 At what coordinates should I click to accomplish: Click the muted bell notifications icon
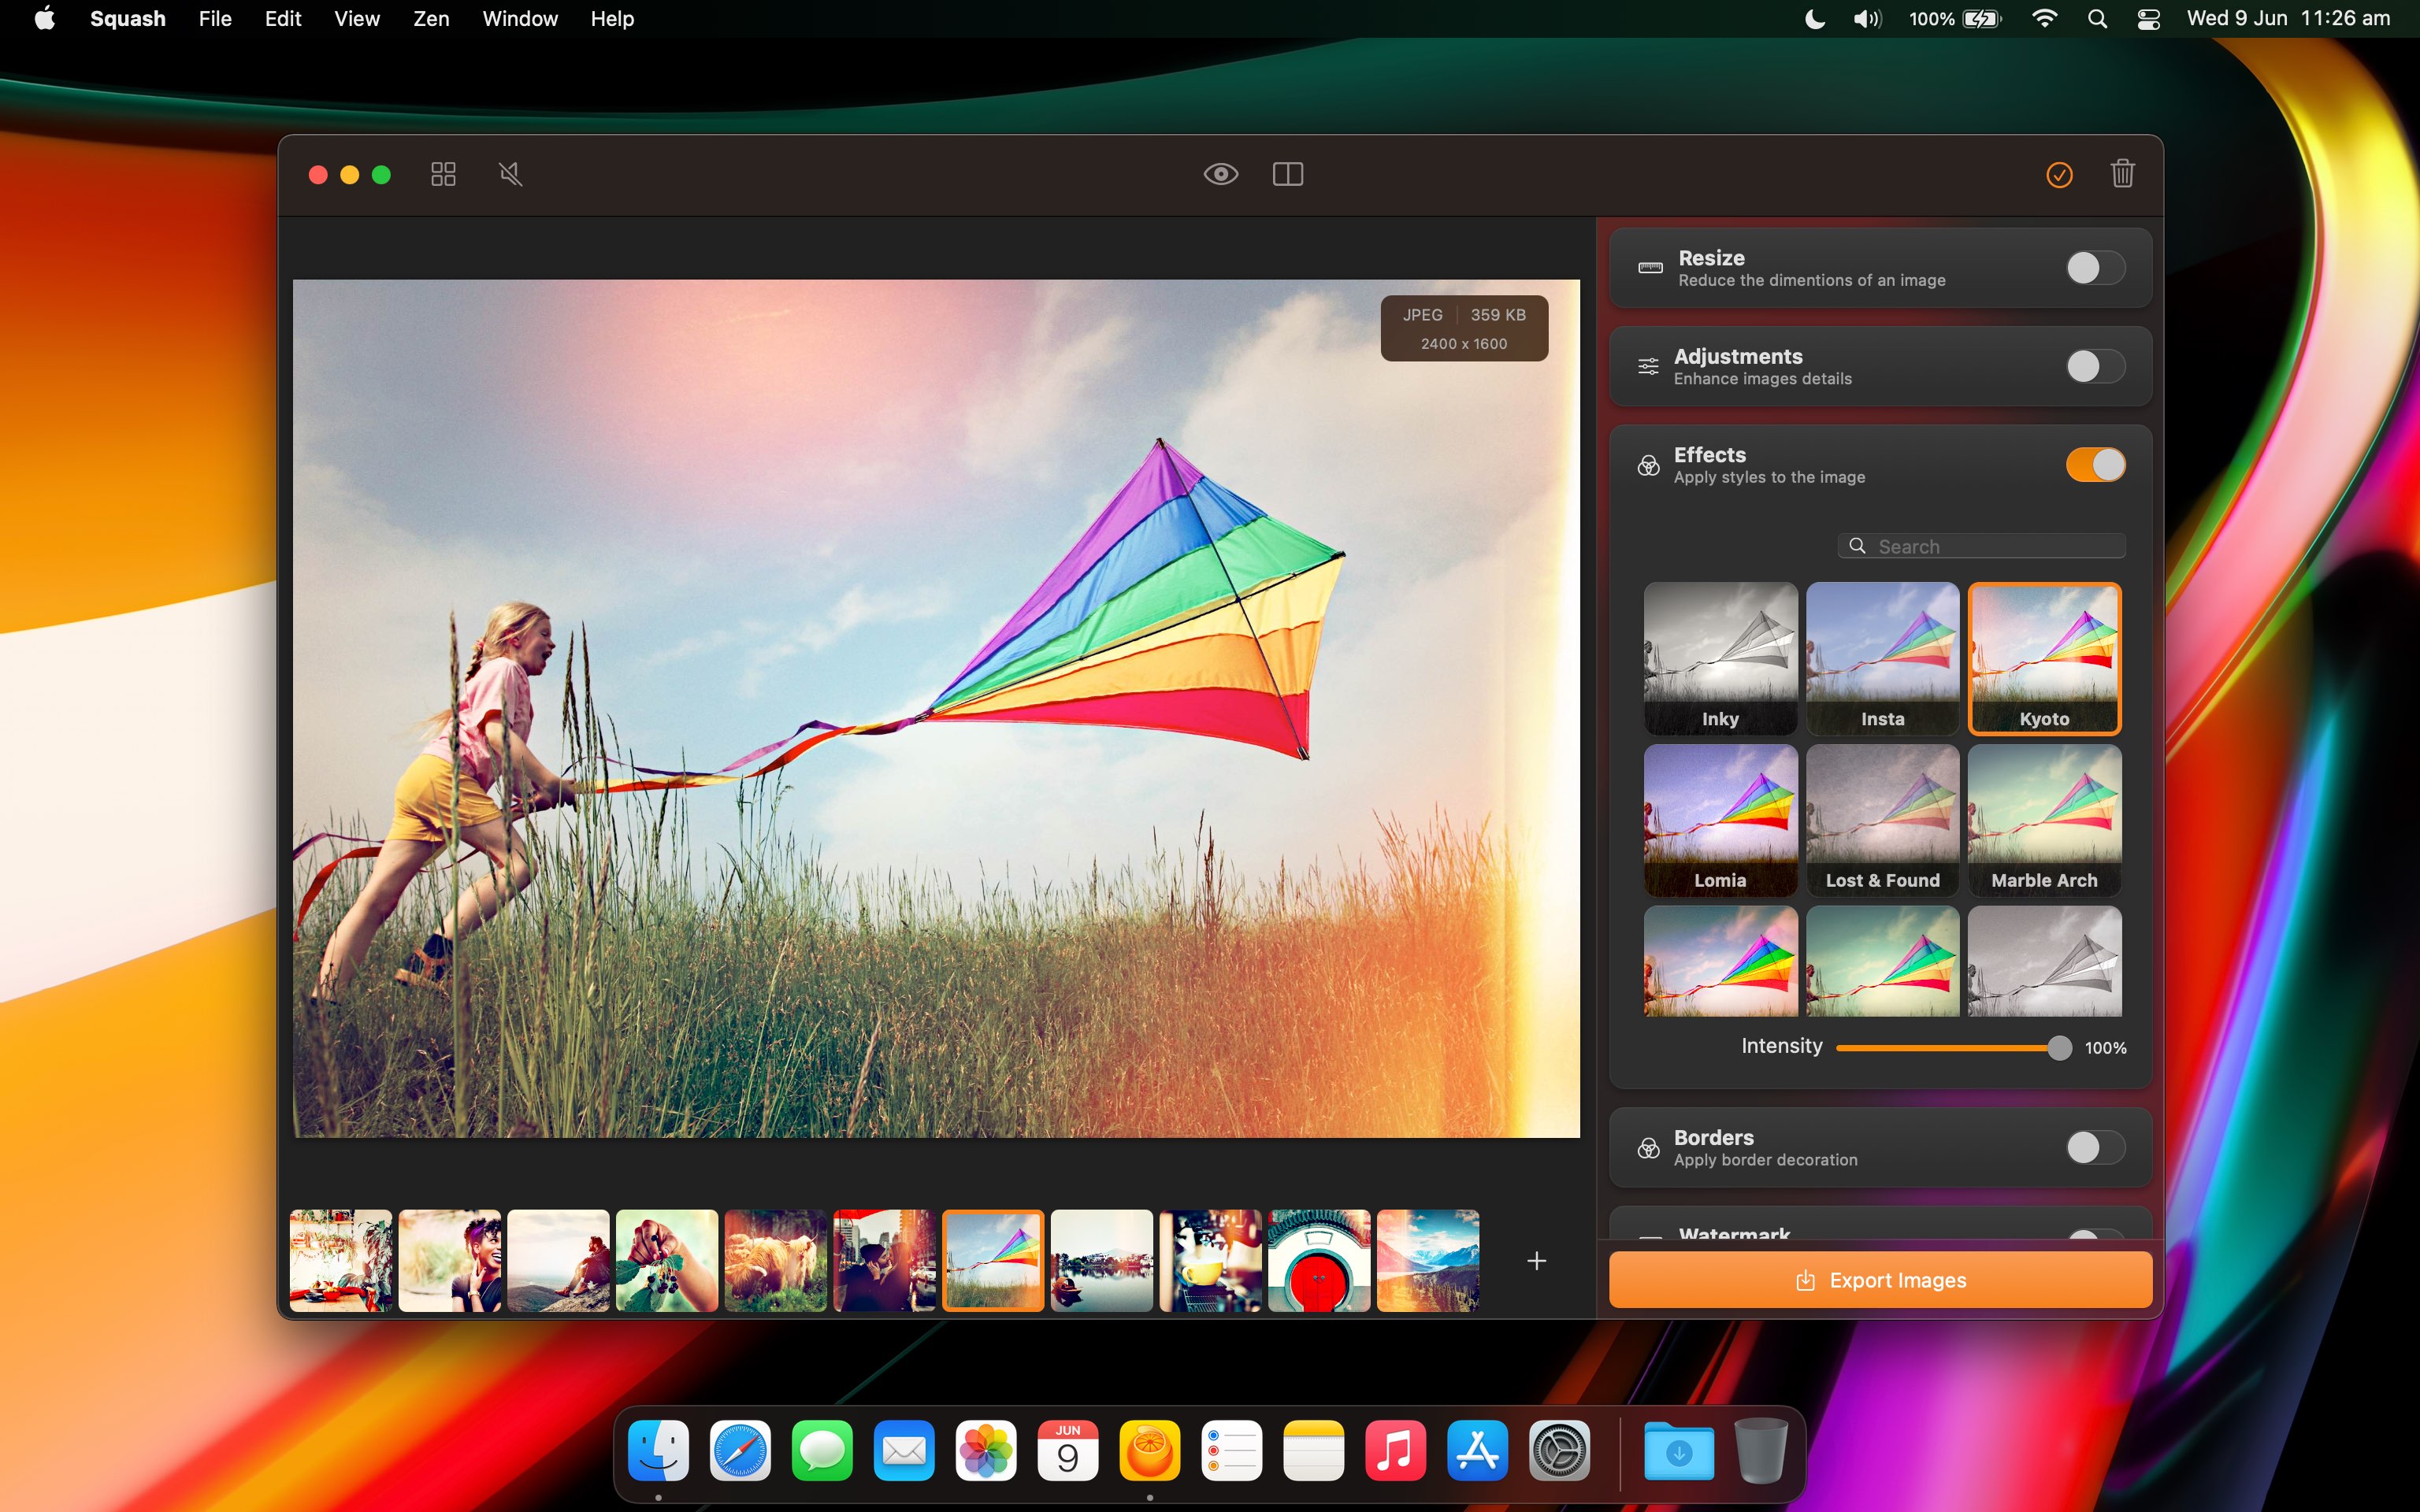pyautogui.click(x=510, y=174)
